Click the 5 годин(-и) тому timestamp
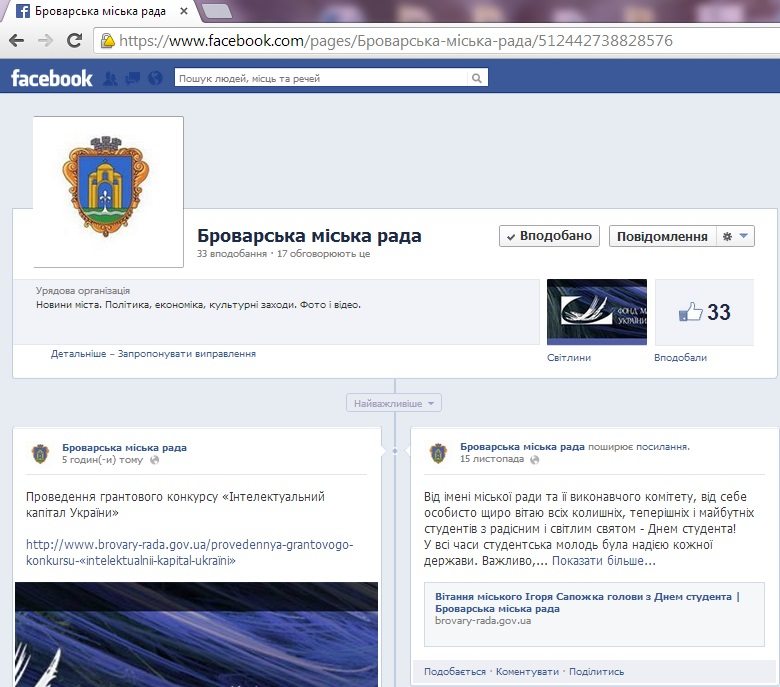 click(102, 460)
